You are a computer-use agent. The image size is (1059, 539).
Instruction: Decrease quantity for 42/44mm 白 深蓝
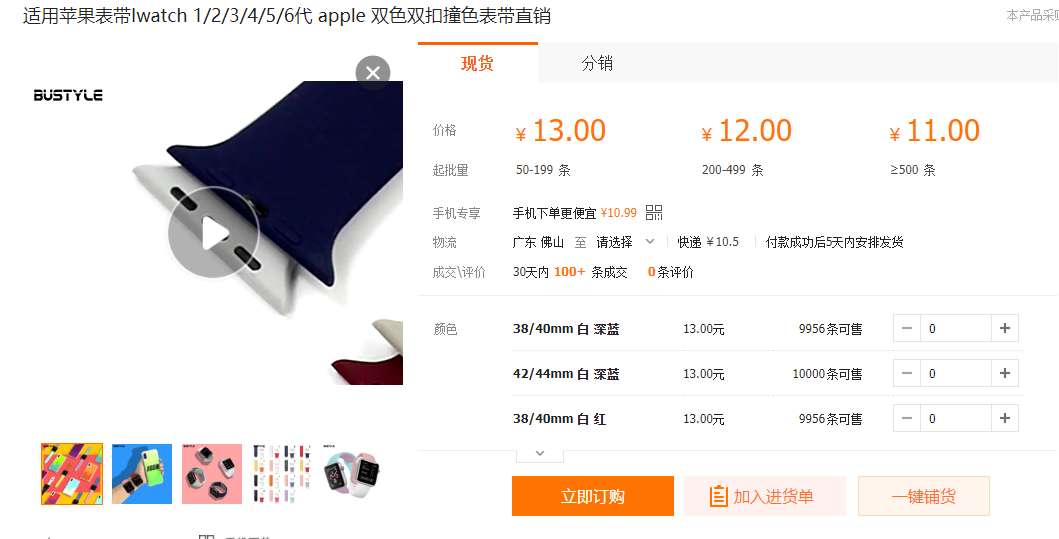pos(907,373)
